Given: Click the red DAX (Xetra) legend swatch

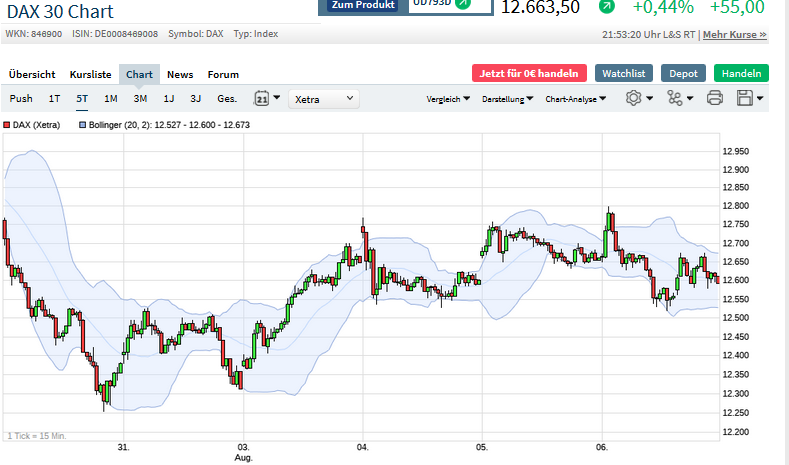Looking at the screenshot, I should pos(6,125).
